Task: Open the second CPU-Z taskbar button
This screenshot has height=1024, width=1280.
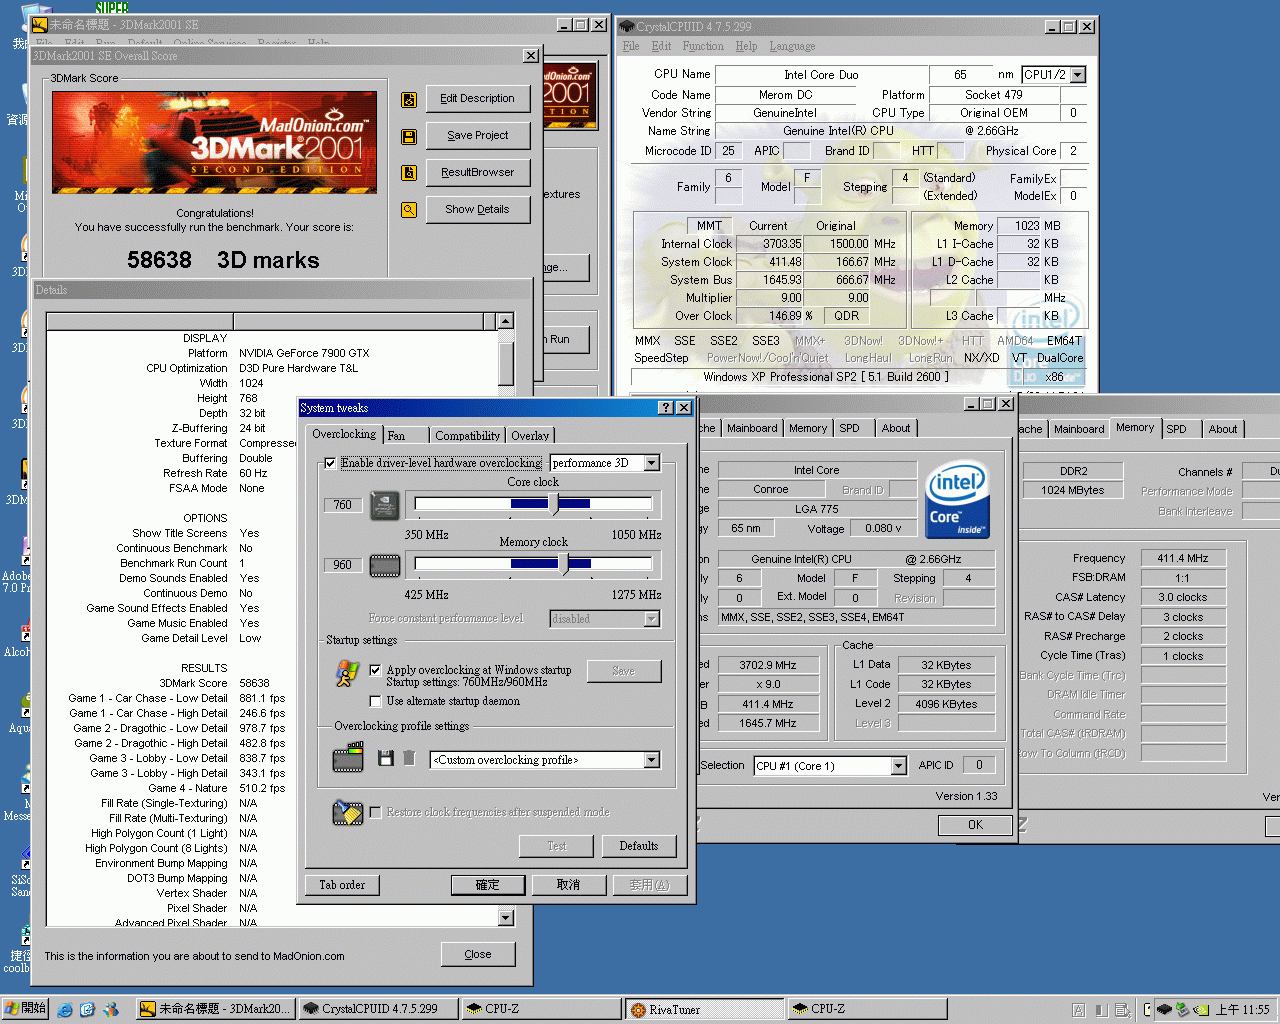Action: [866, 1009]
